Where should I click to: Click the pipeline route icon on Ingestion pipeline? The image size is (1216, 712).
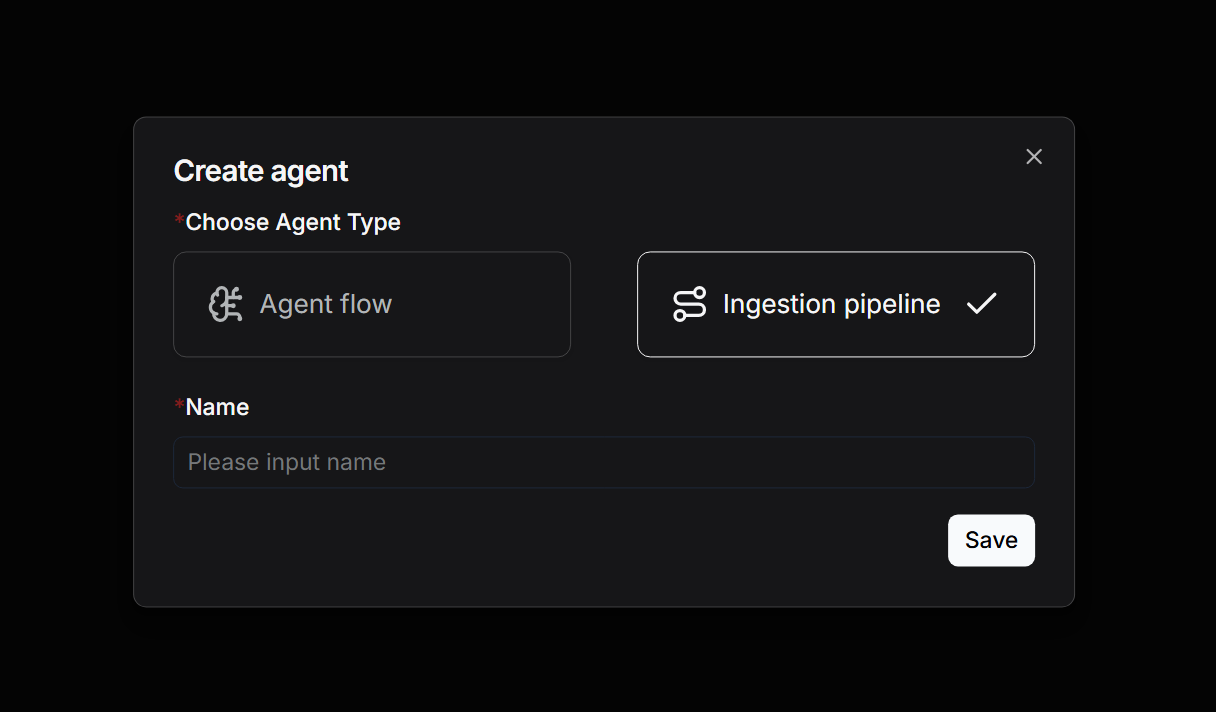coord(689,304)
